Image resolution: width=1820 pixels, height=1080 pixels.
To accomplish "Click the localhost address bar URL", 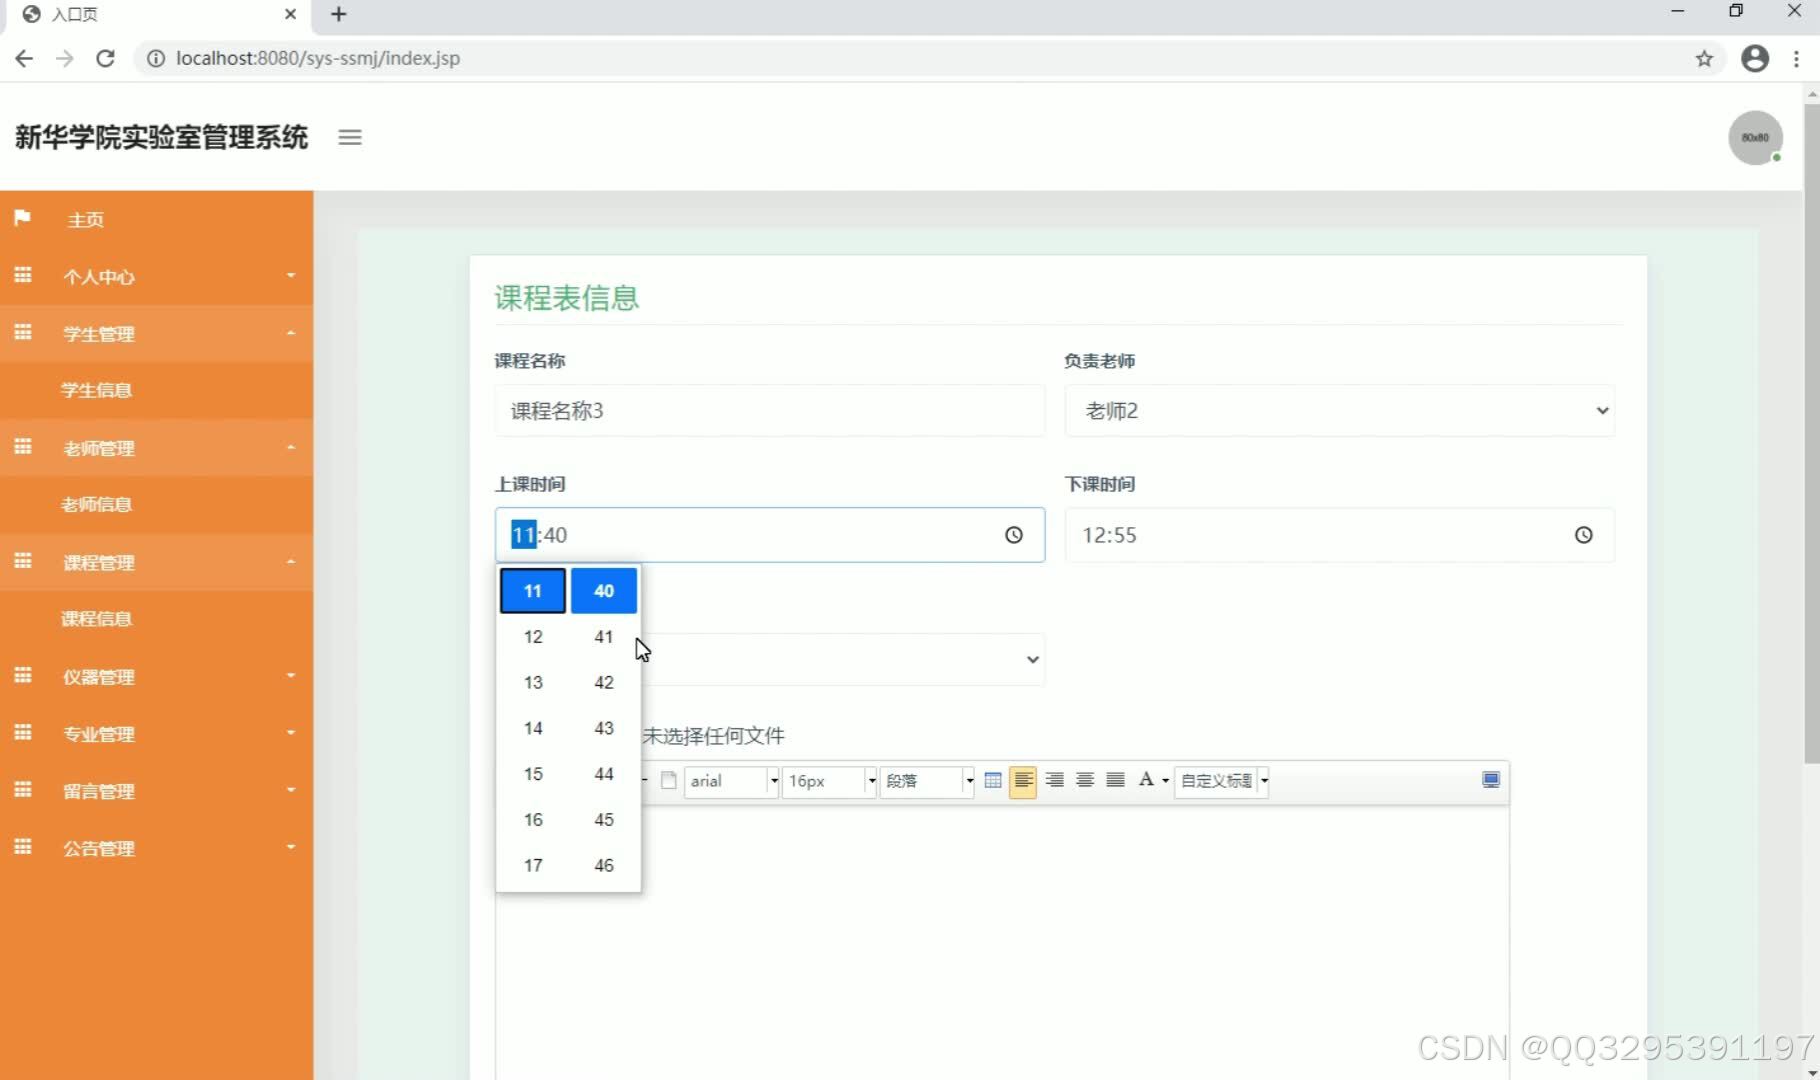I will coord(318,58).
